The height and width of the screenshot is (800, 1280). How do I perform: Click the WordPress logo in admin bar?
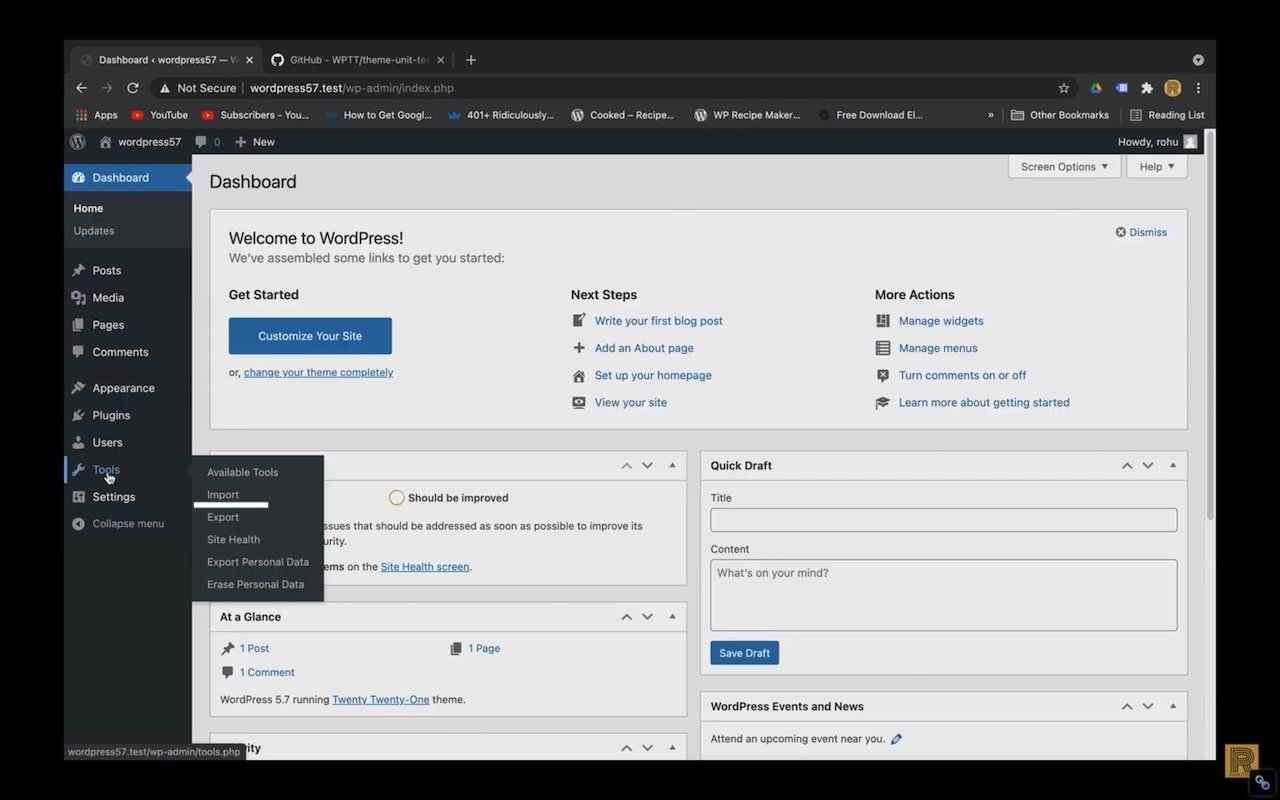tap(78, 142)
